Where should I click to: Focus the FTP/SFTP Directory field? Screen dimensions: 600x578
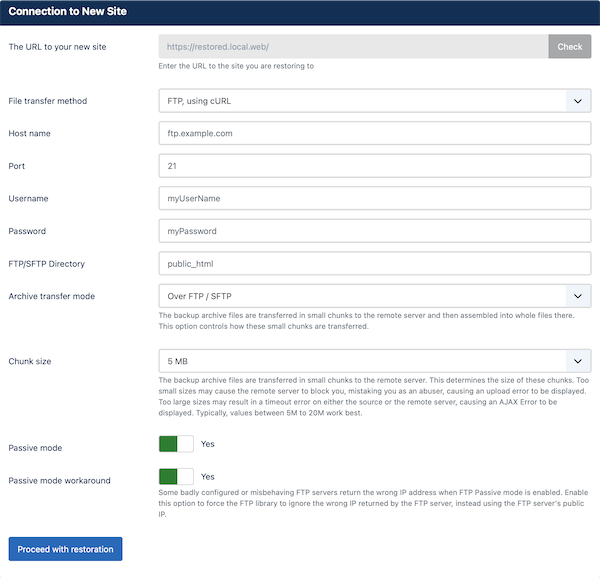[x=375, y=264]
